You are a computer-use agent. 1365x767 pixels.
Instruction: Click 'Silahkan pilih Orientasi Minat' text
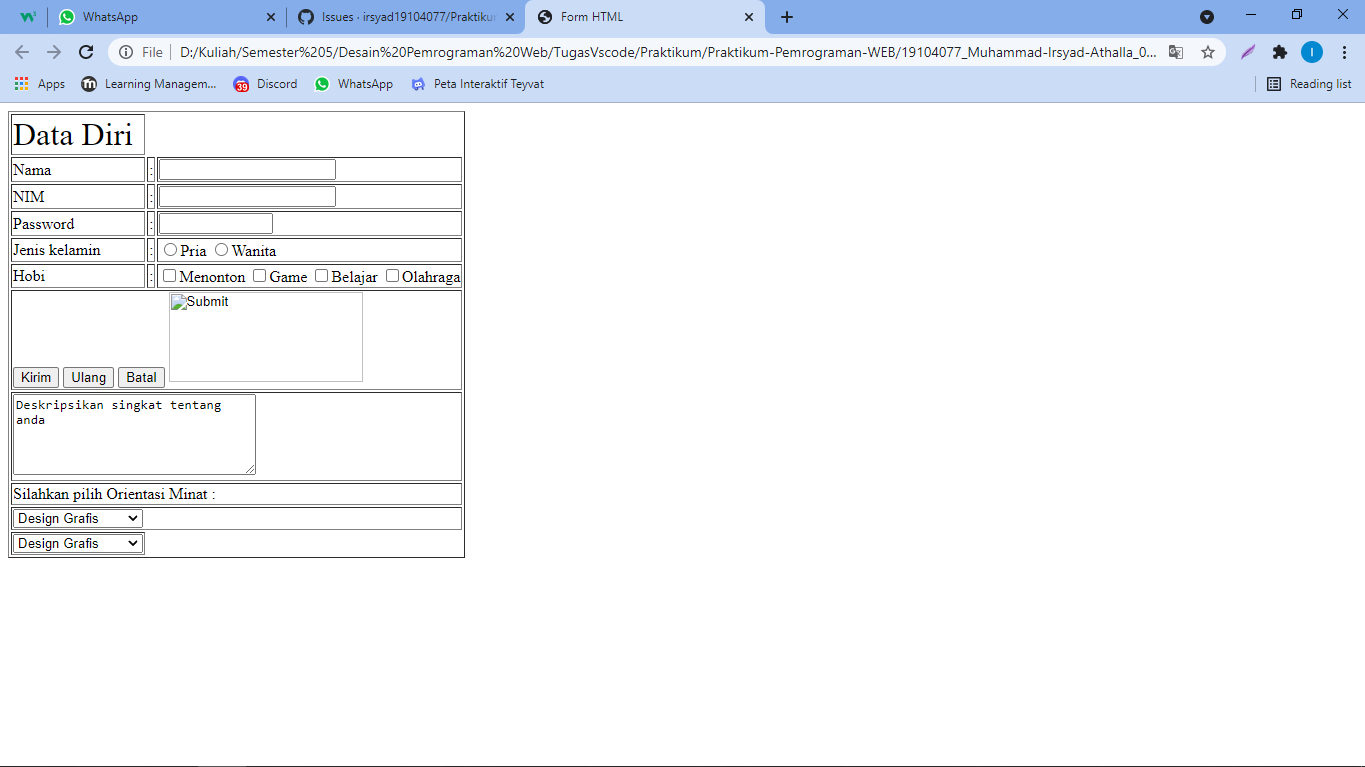114,494
